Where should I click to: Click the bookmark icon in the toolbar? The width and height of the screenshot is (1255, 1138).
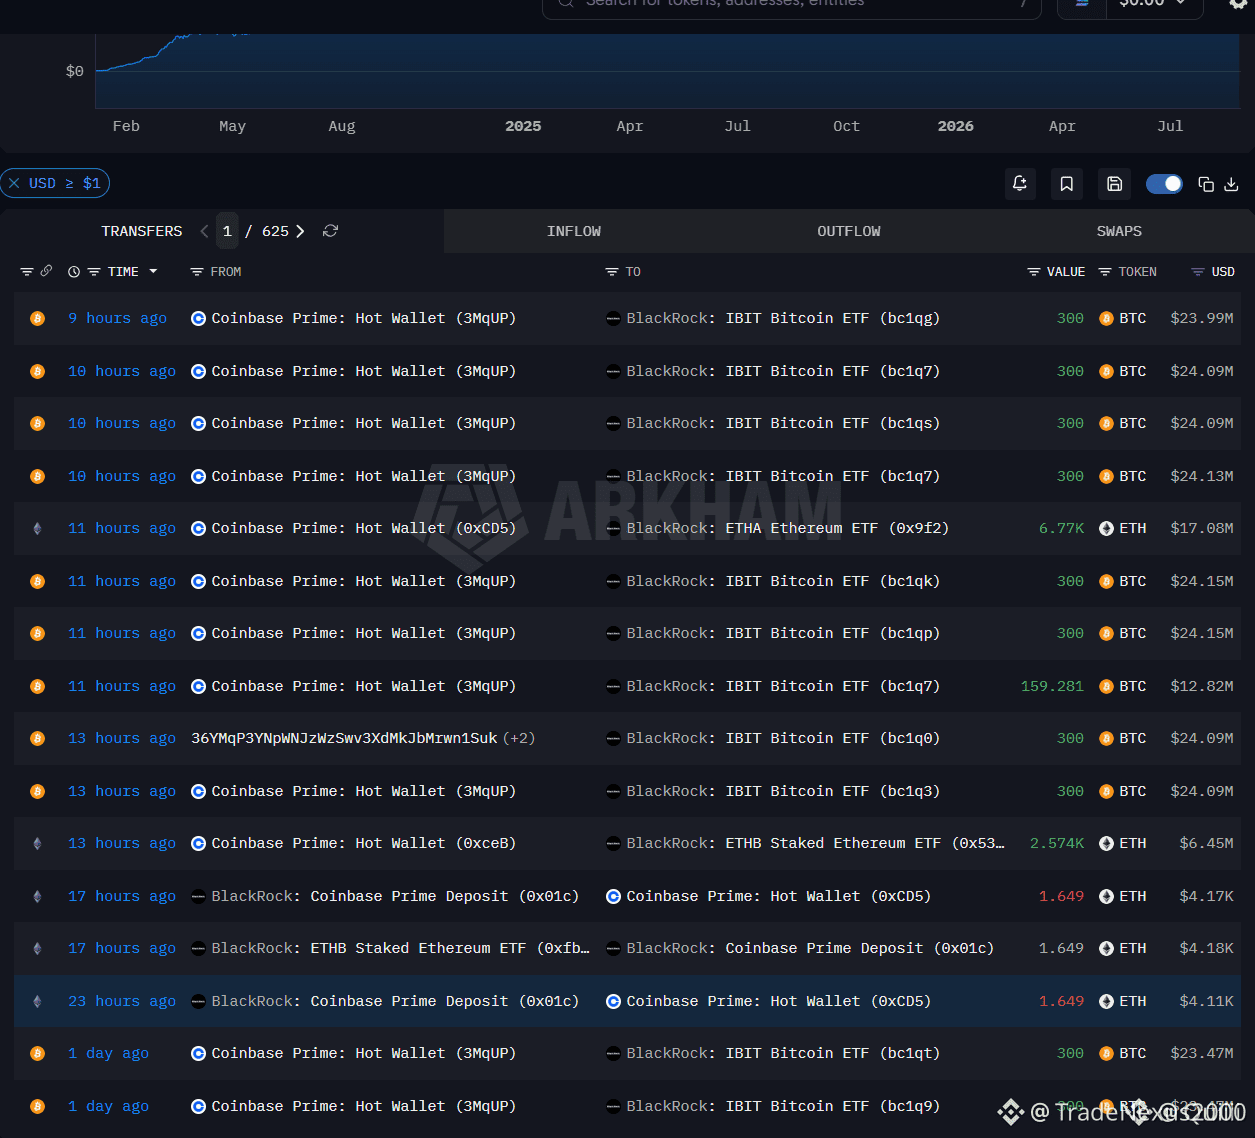[x=1067, y=184]
